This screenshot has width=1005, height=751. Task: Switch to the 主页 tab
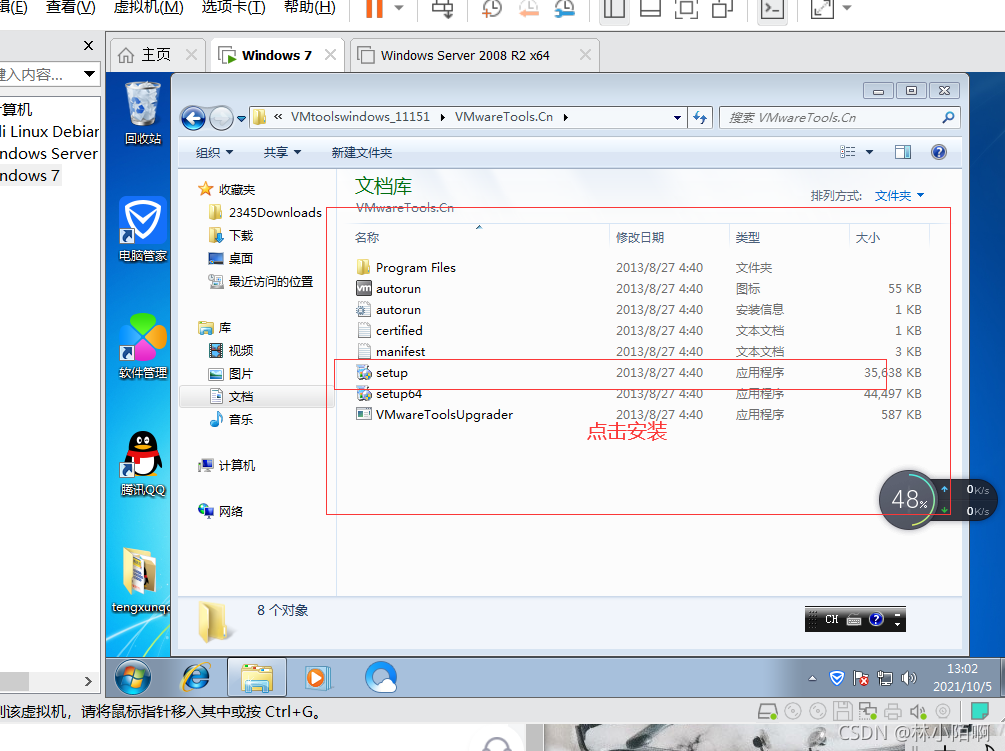[x=156, y=55]
